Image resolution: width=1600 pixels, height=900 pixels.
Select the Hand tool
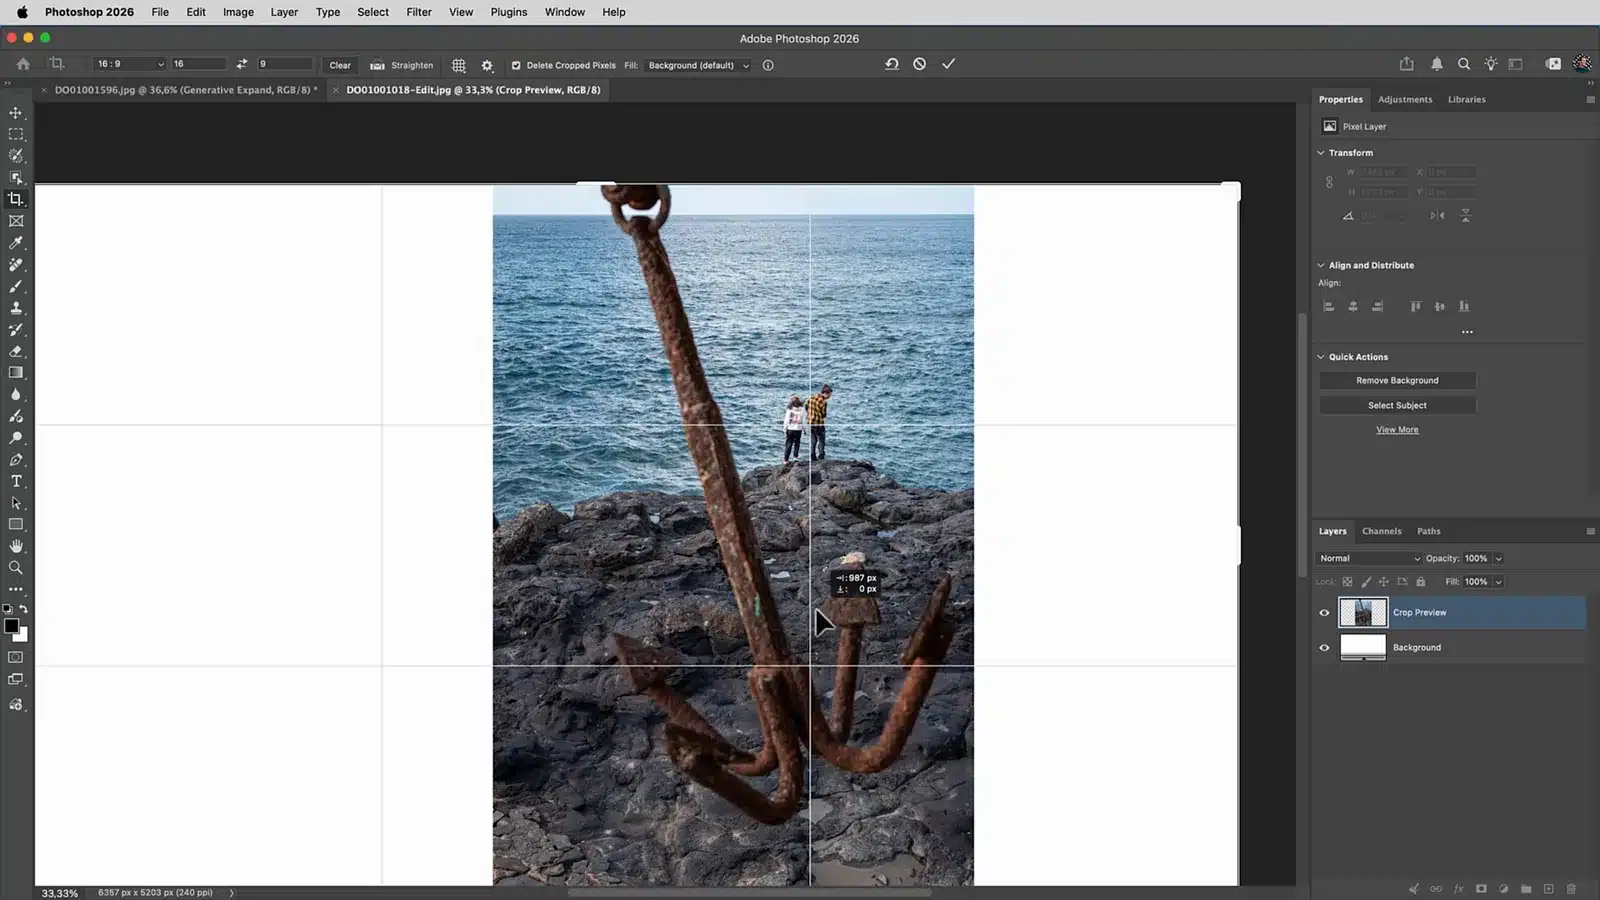(x=16, y=546)
